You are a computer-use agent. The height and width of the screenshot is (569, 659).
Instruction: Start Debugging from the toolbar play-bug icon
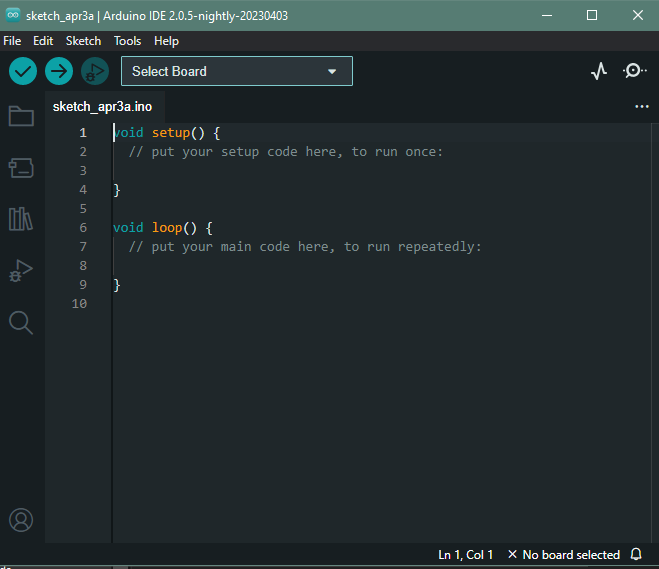coord(95,71)
